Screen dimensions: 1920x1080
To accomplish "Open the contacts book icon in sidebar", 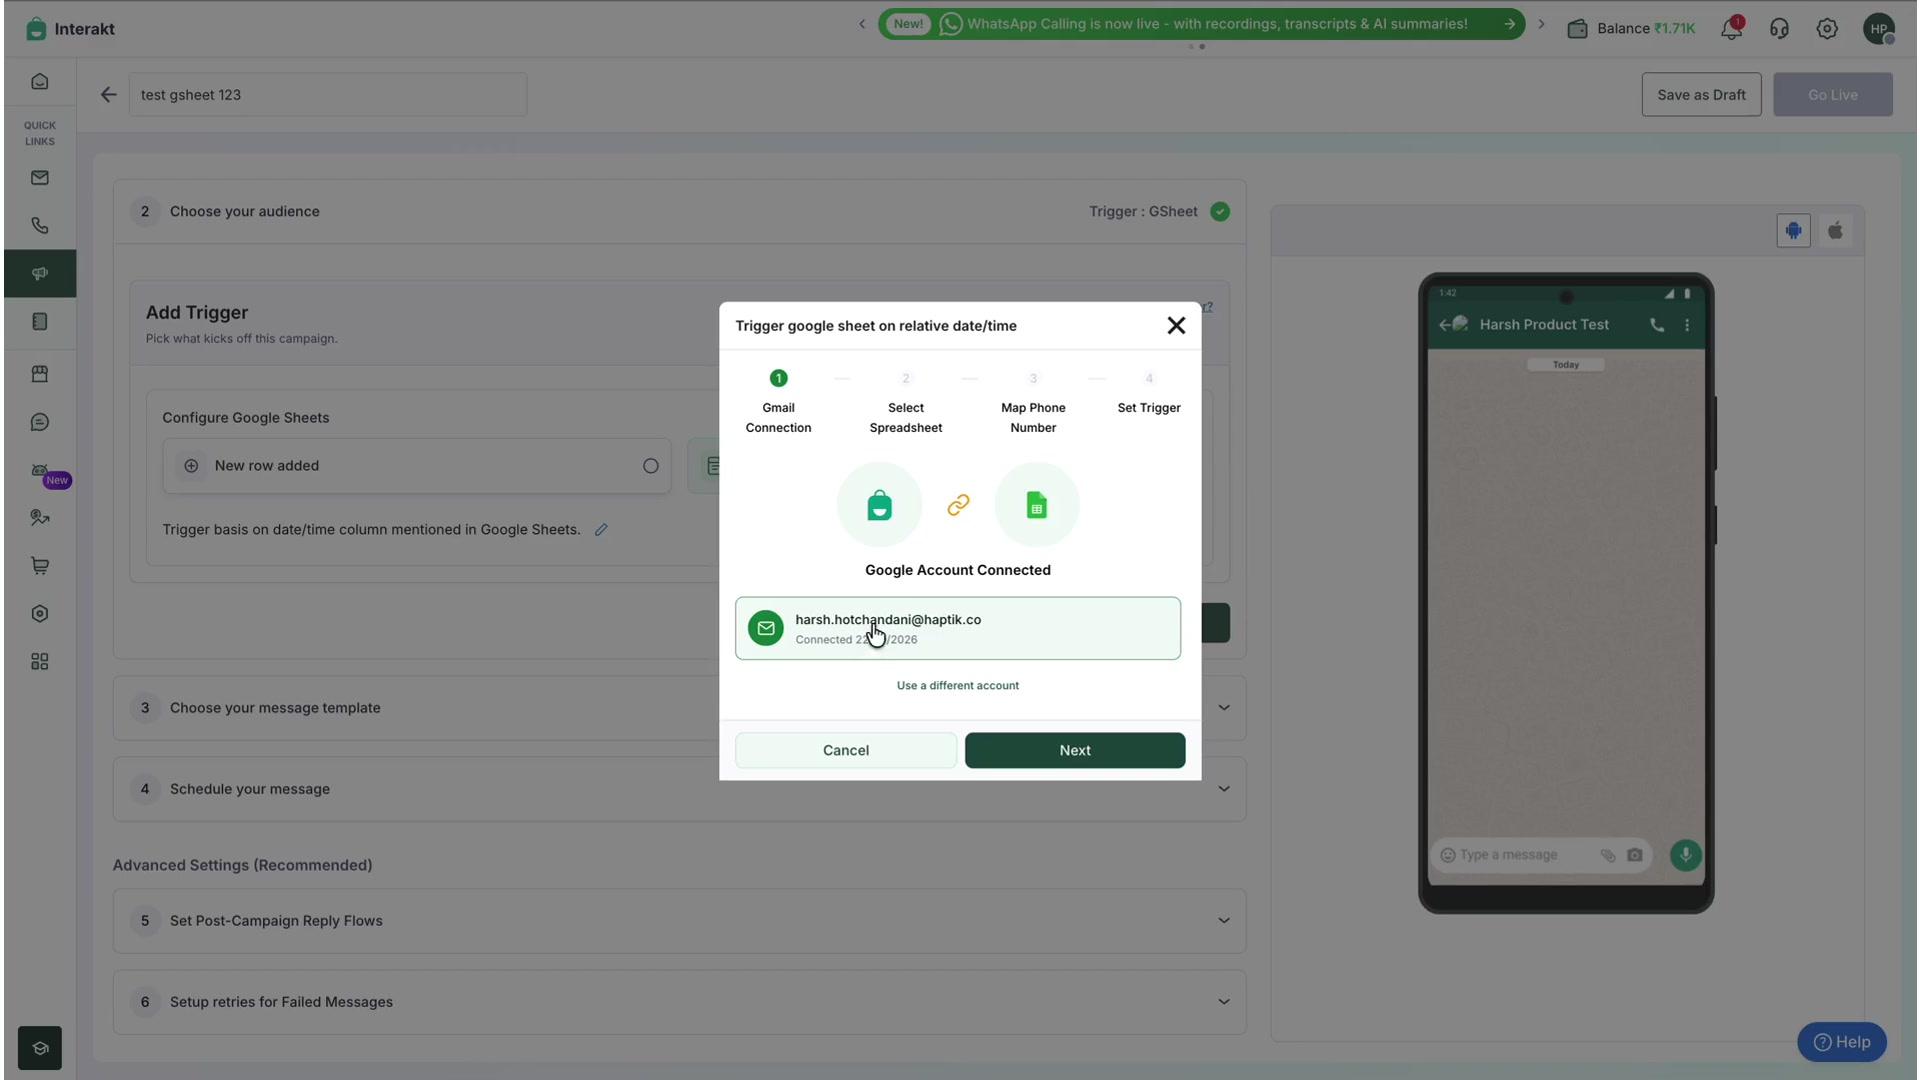I will [40, 322].
